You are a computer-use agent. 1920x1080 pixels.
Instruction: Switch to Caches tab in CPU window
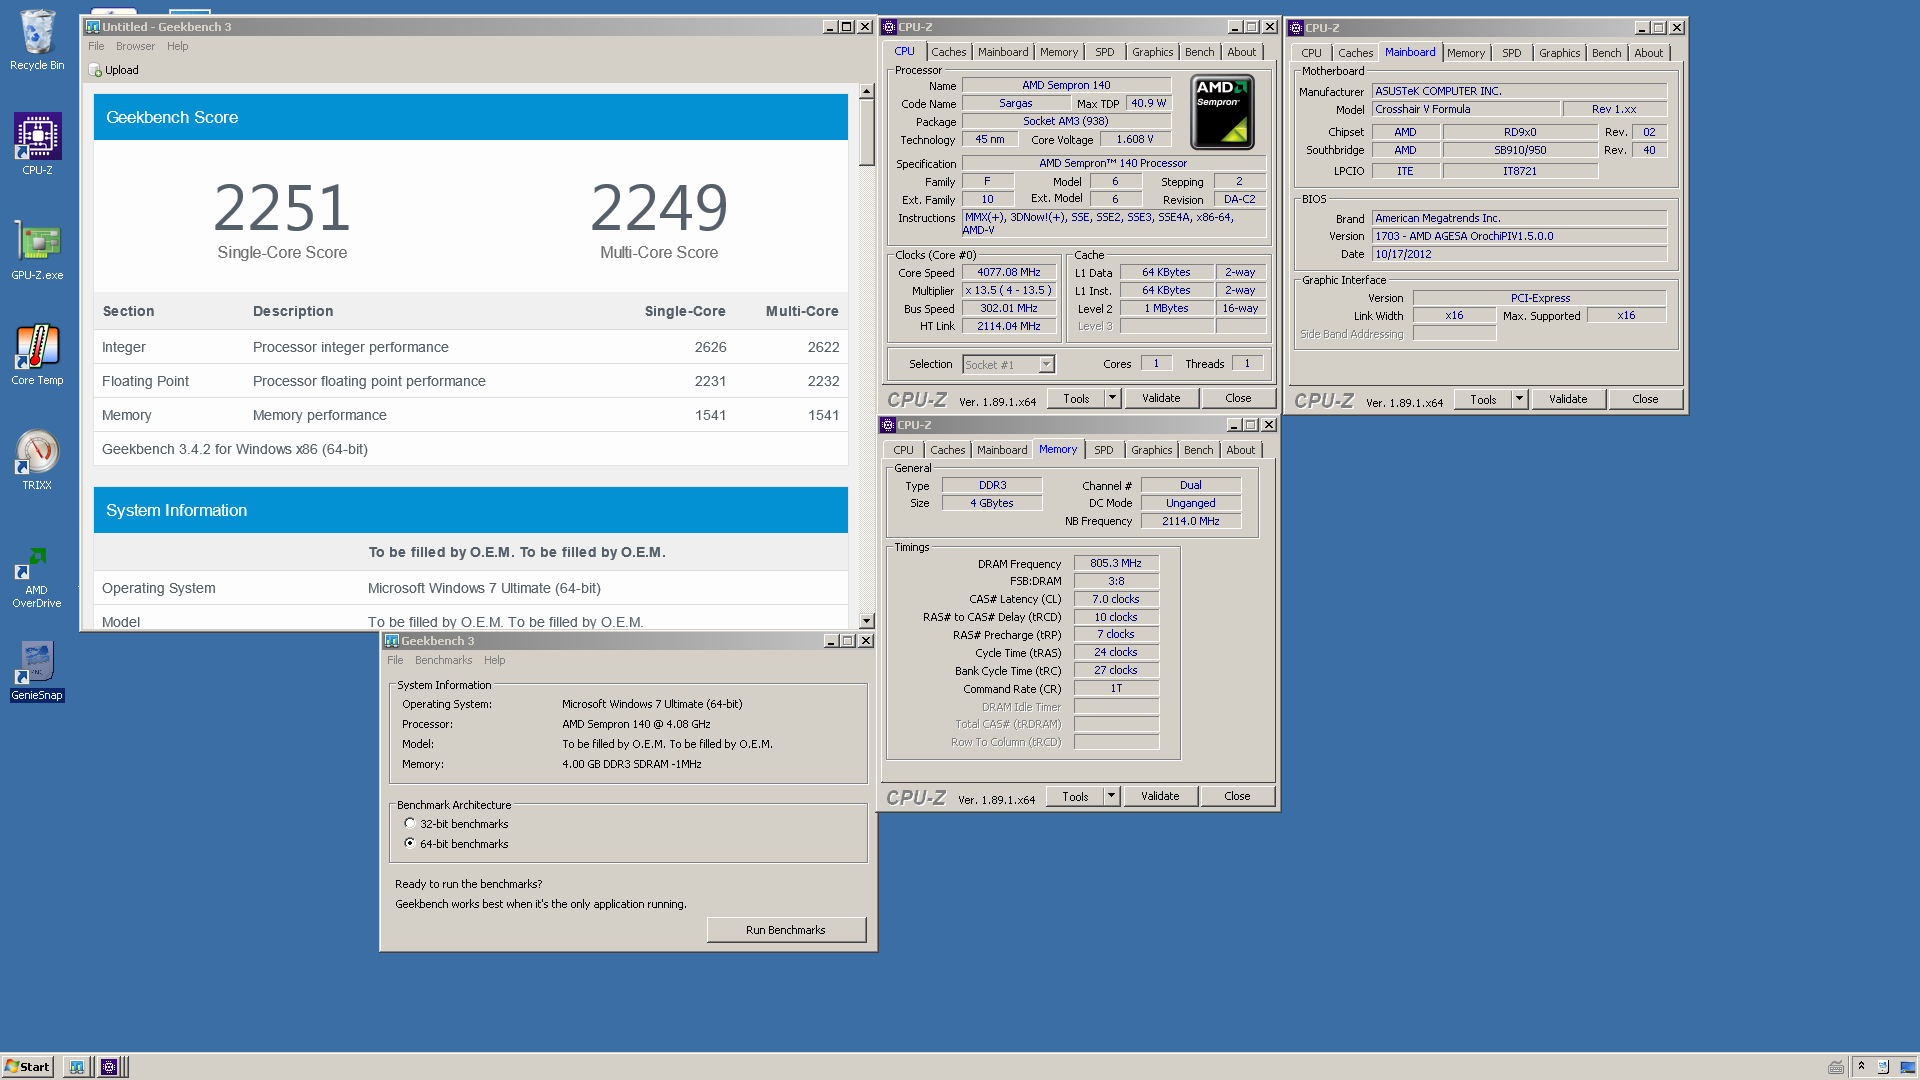coord(949,52)
